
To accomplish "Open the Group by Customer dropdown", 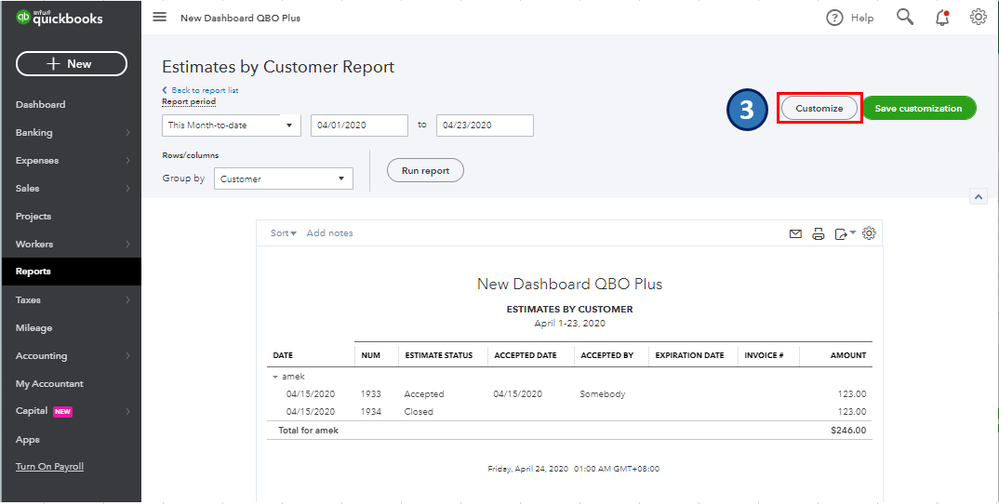I will 283,179.
